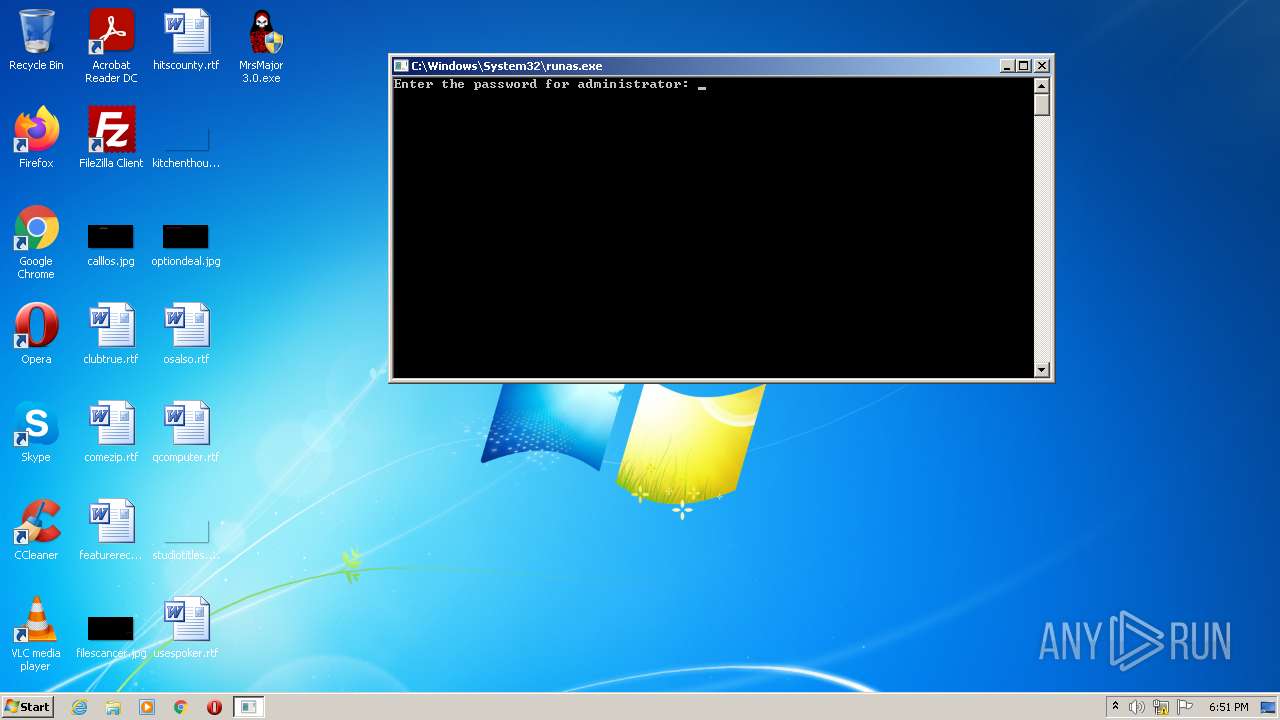
Task: Select the Opera desktop shortcut
Action: tap(36, 334)
